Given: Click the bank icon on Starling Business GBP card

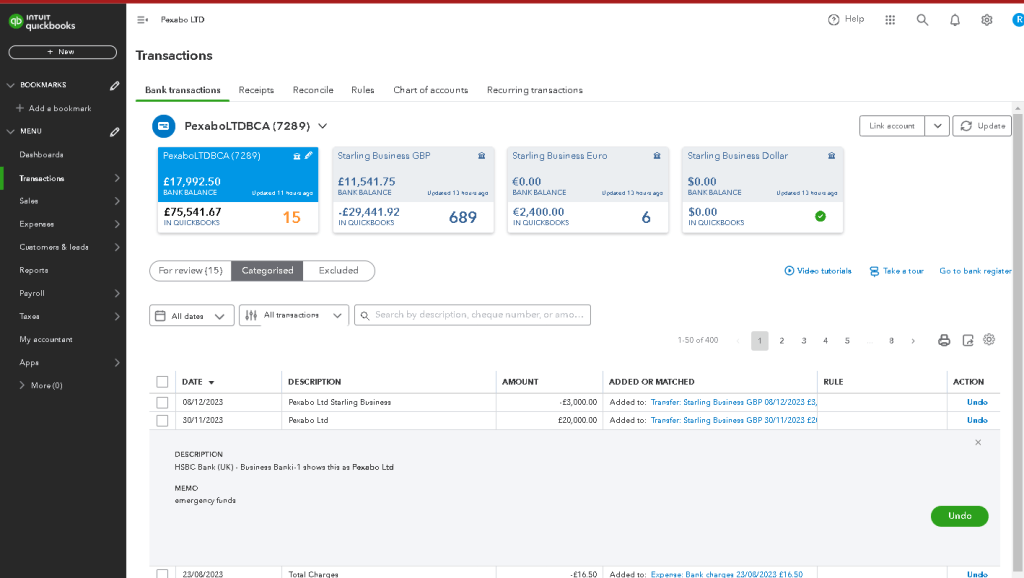Looking at the screenshot, I should coord(481,155).
